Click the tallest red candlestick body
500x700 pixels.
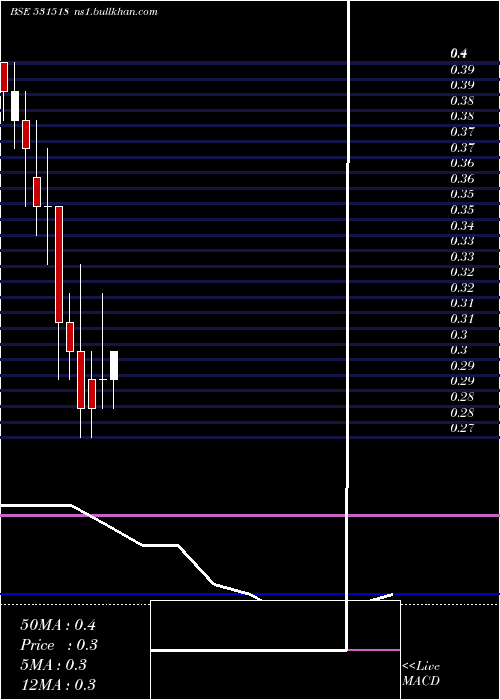pos(59,264)
